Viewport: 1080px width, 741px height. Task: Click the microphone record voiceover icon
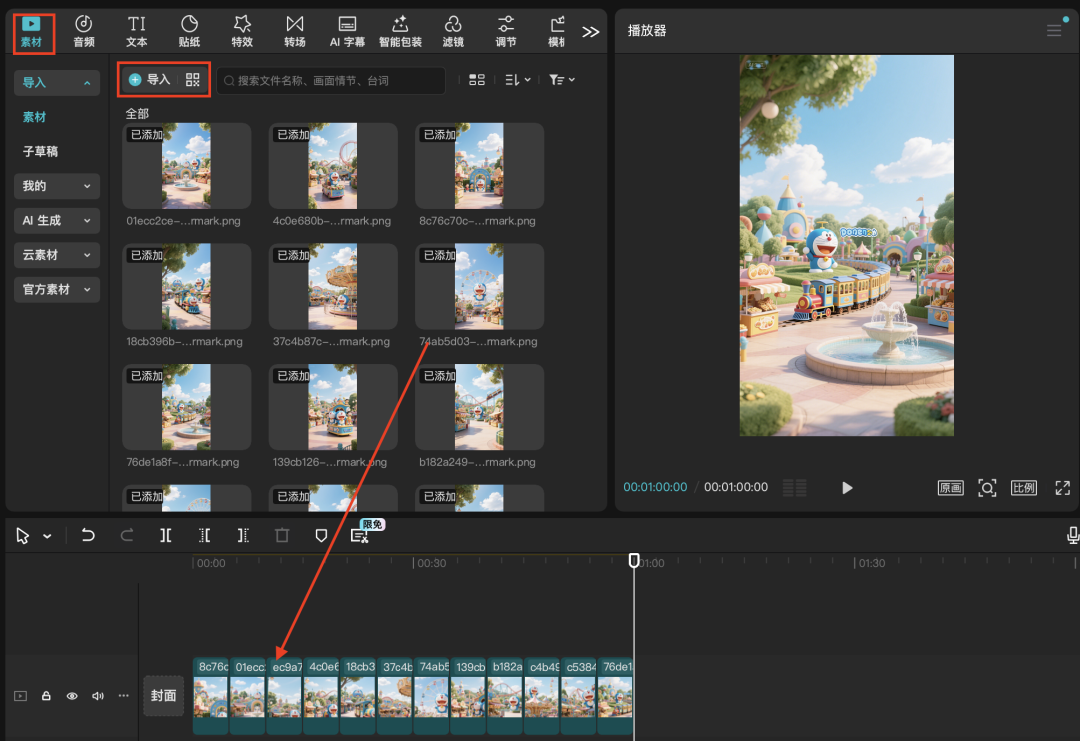[x=1072, y=536]
